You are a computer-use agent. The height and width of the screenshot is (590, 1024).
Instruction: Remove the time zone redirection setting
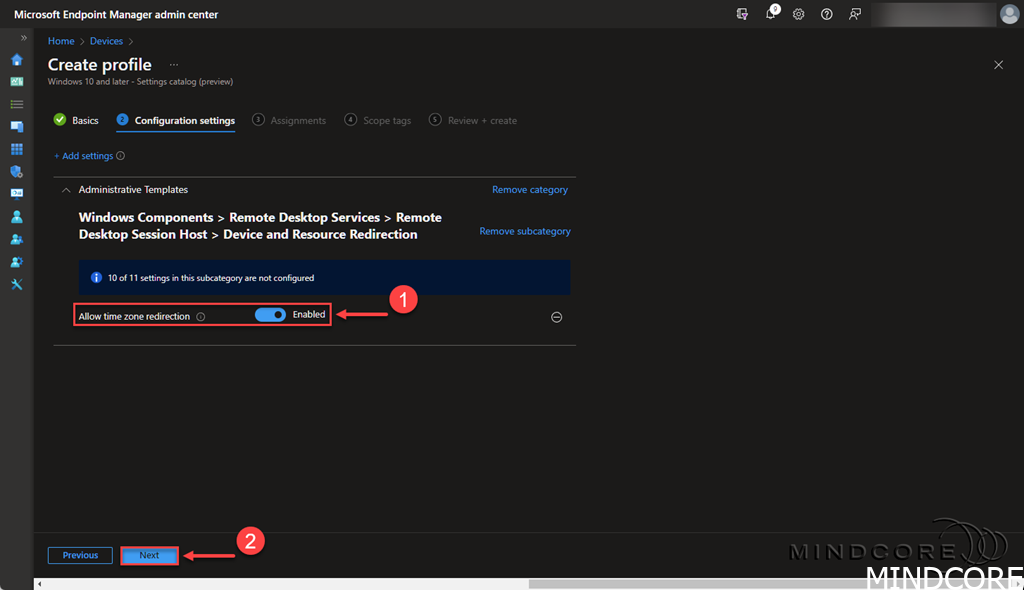point(557,317)
